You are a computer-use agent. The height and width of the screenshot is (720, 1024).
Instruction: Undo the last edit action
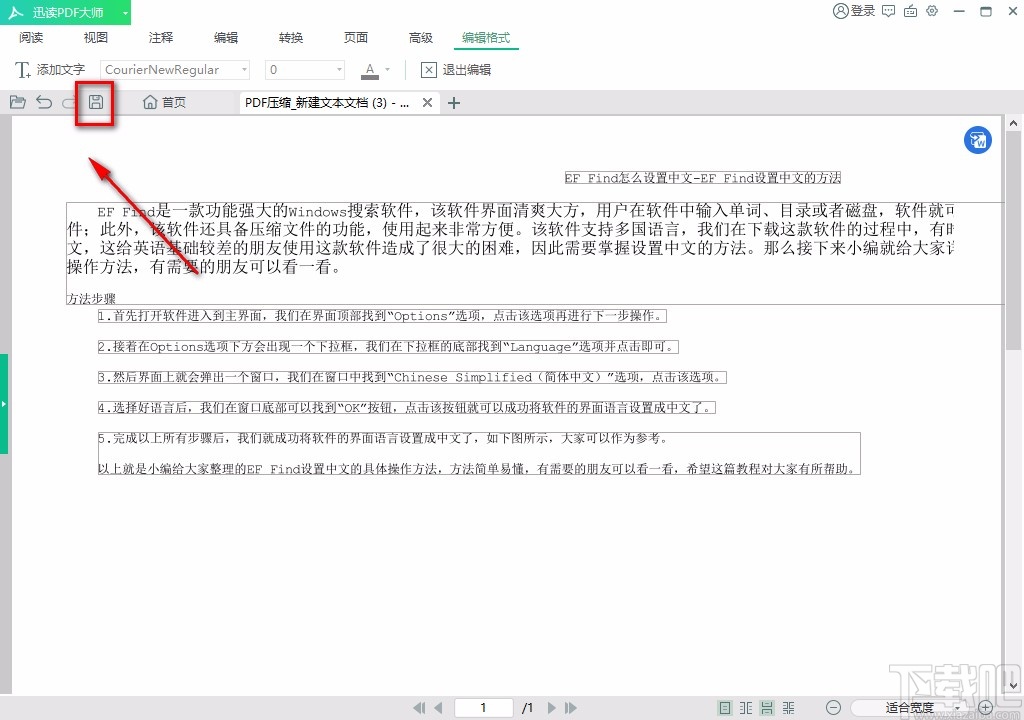pyautogui.click(x=42, y=102)
